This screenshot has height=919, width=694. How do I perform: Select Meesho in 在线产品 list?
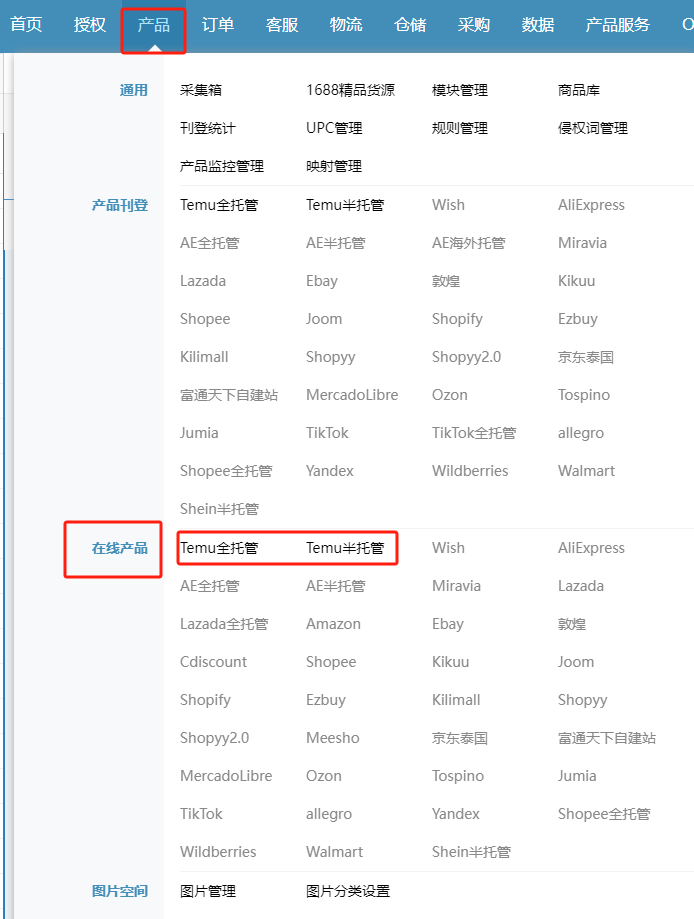(332, 738)
